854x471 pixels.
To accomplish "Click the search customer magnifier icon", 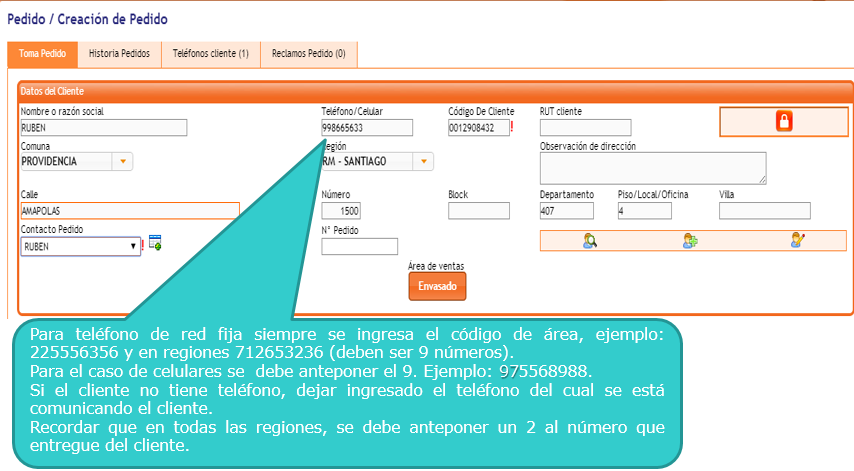I will [590, 241].
